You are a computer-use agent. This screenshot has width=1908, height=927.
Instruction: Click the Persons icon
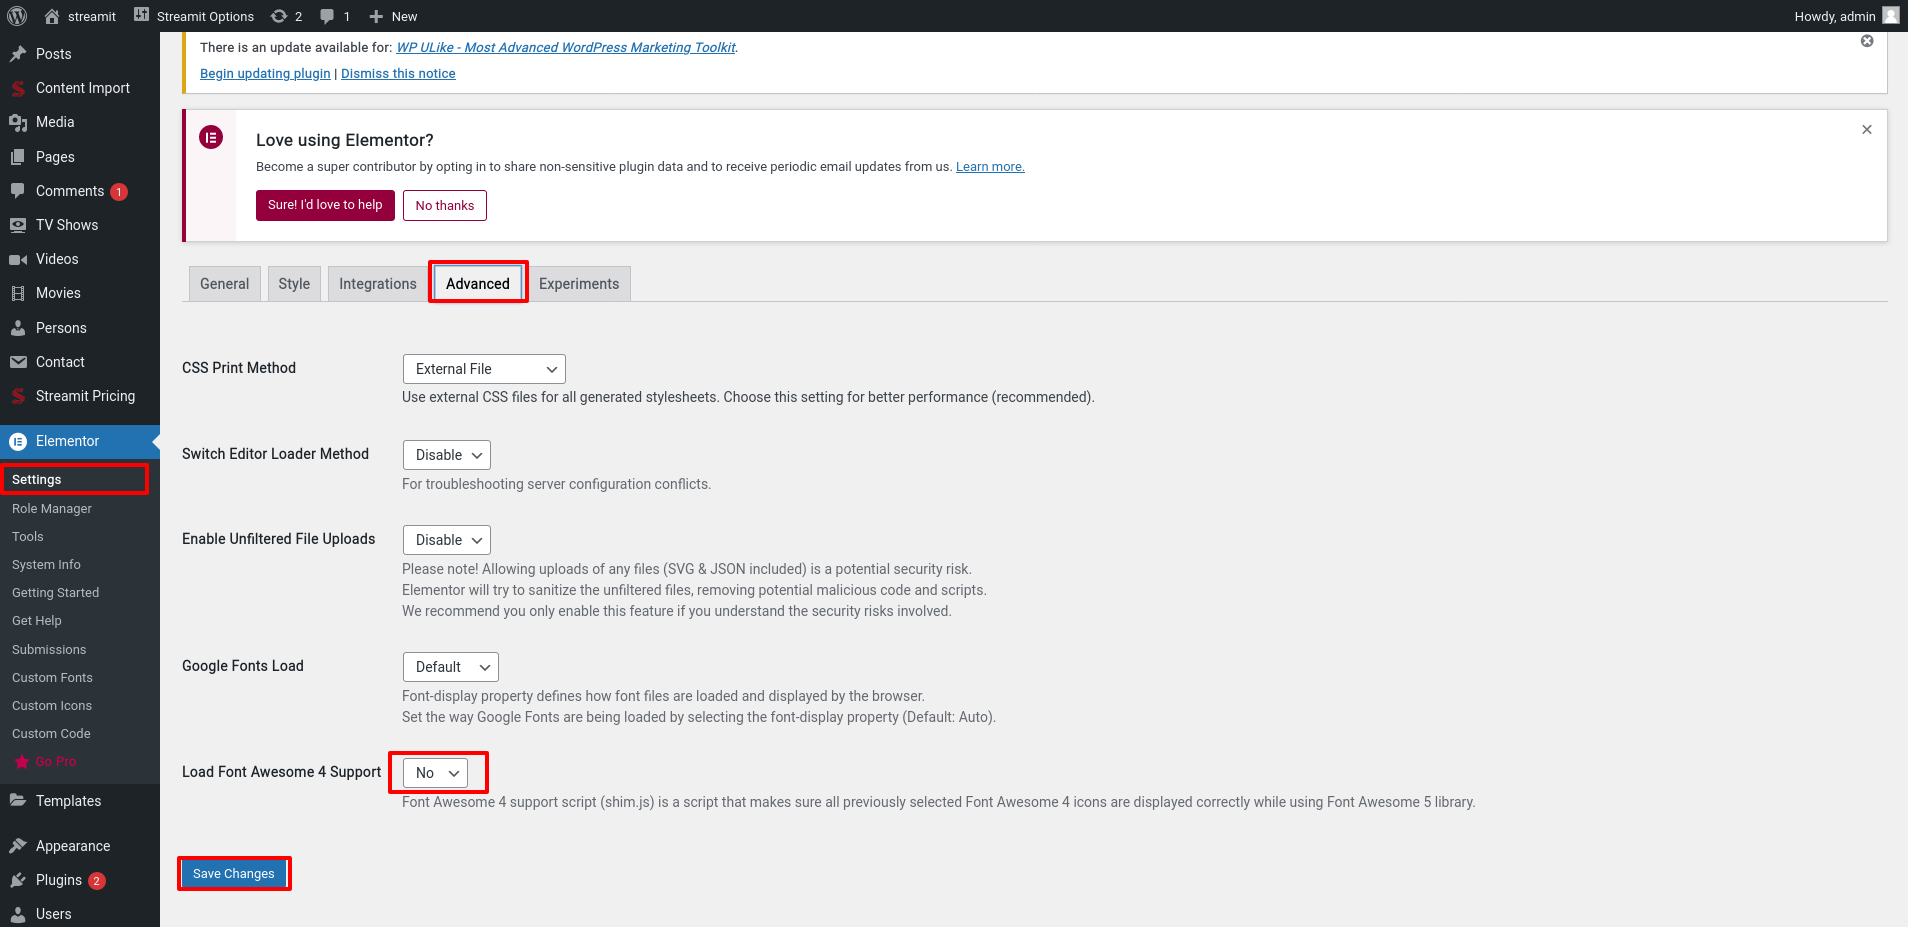18,328
